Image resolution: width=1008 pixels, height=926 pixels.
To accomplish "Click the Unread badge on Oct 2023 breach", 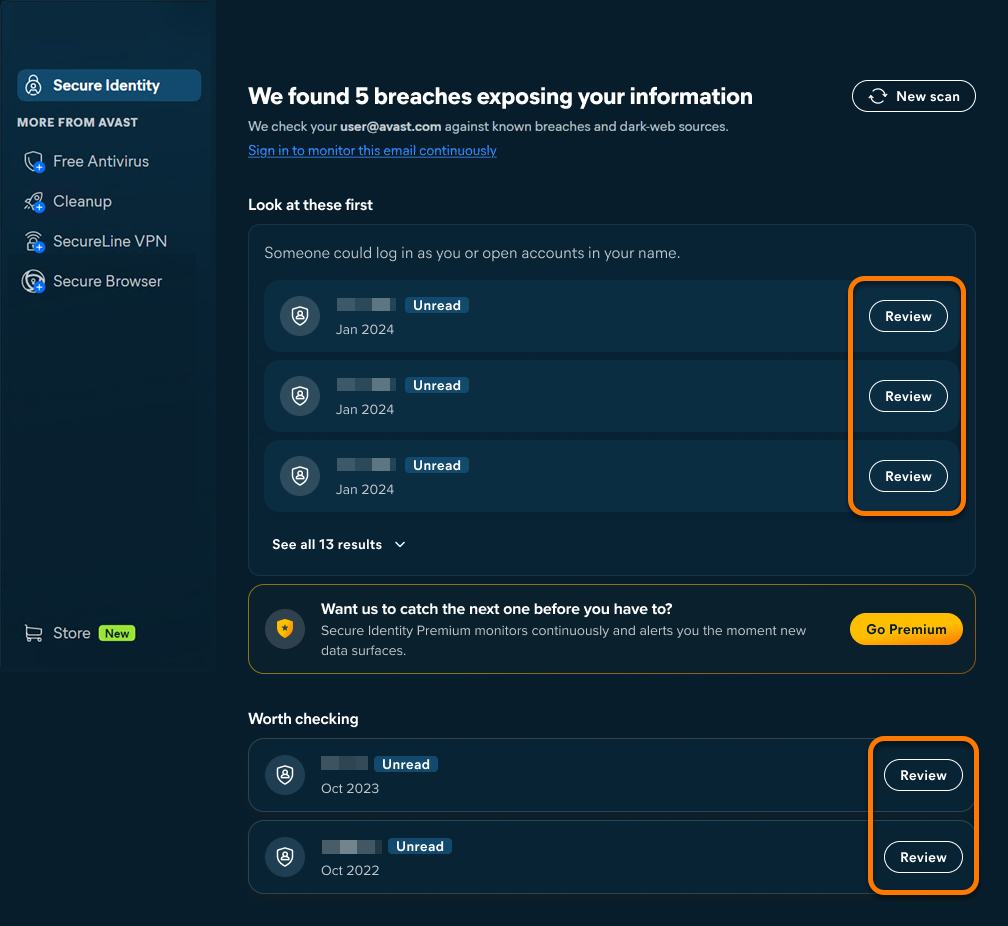I will [x=406, y=764].
